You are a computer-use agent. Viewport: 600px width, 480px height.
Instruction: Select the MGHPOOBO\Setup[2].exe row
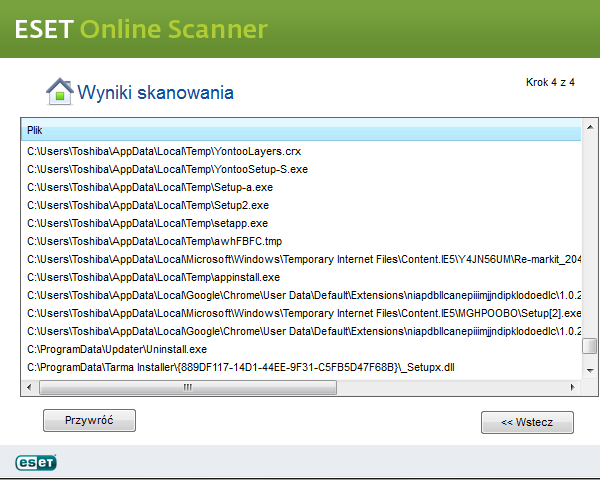click(x=301, y=313)
